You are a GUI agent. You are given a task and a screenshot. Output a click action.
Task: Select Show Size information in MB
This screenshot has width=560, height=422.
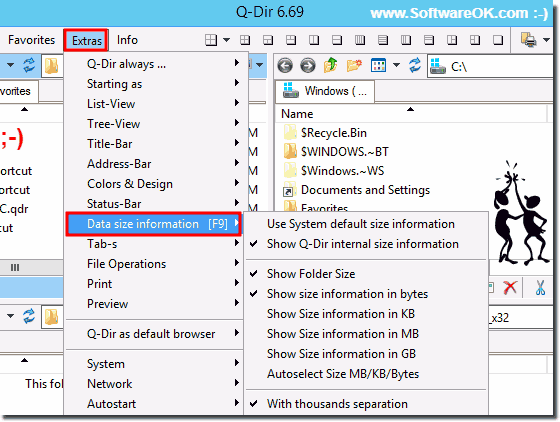[342, 334]
